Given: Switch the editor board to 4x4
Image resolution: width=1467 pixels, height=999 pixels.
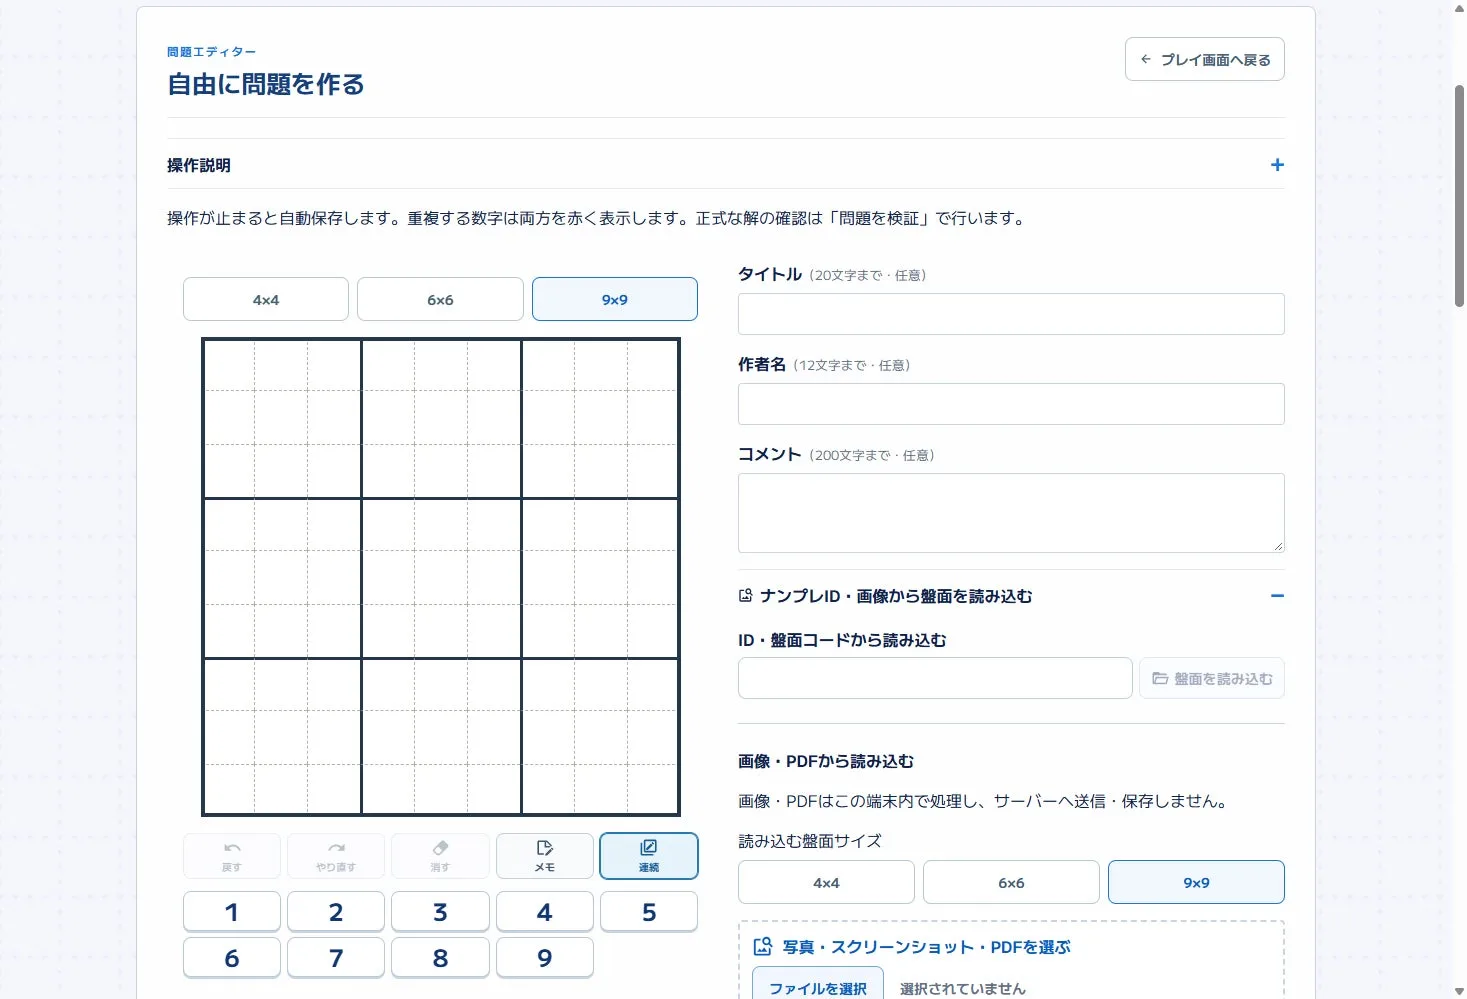Looking at the screenshot, I should click(266, 299).
